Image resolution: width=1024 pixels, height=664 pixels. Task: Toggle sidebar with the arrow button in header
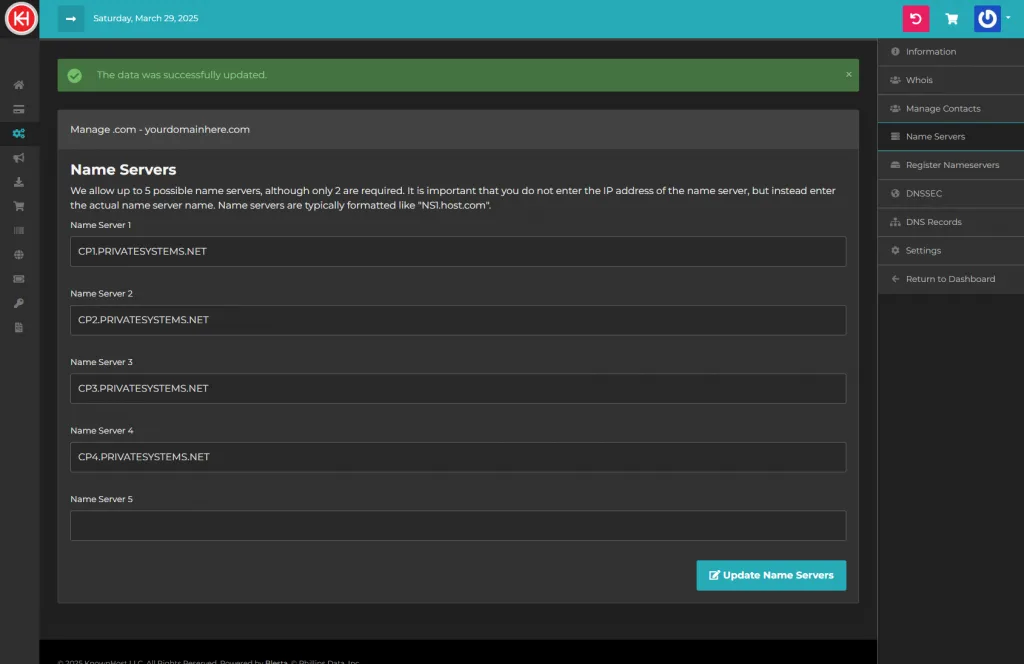(71, 18)
